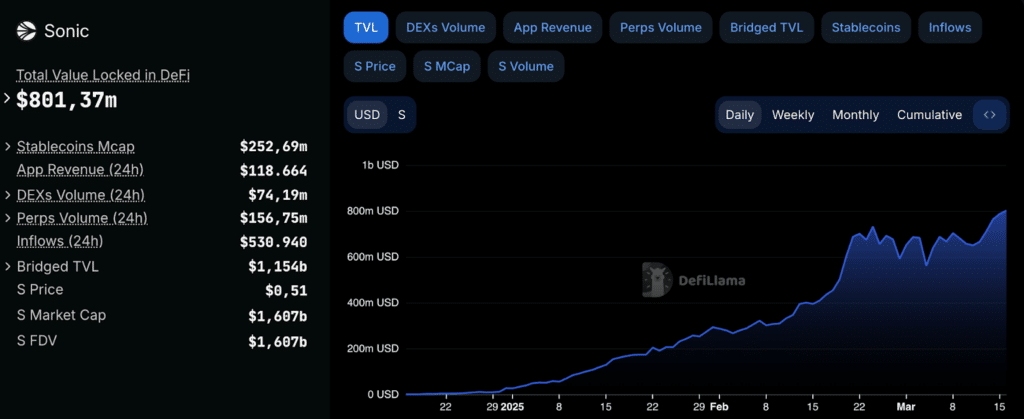Click the S Market Cap label
Screen dimensions: 1024x419
[61, 315]
